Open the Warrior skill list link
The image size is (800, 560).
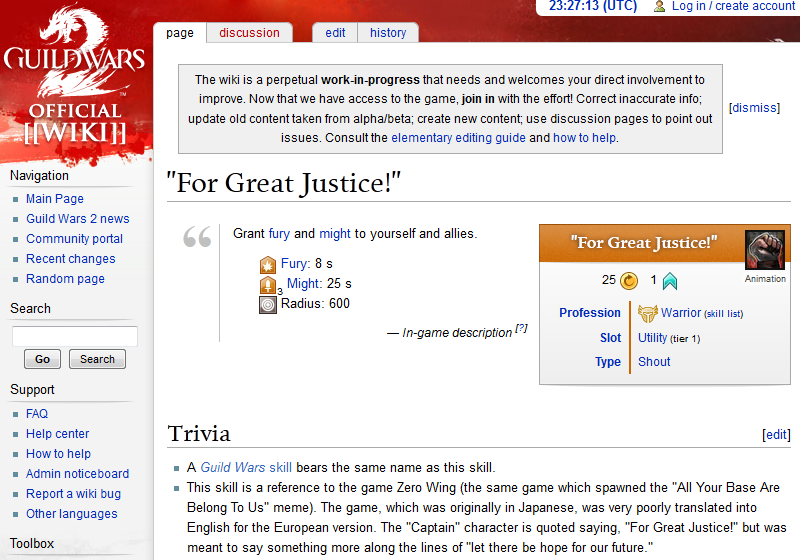(724, 314)
